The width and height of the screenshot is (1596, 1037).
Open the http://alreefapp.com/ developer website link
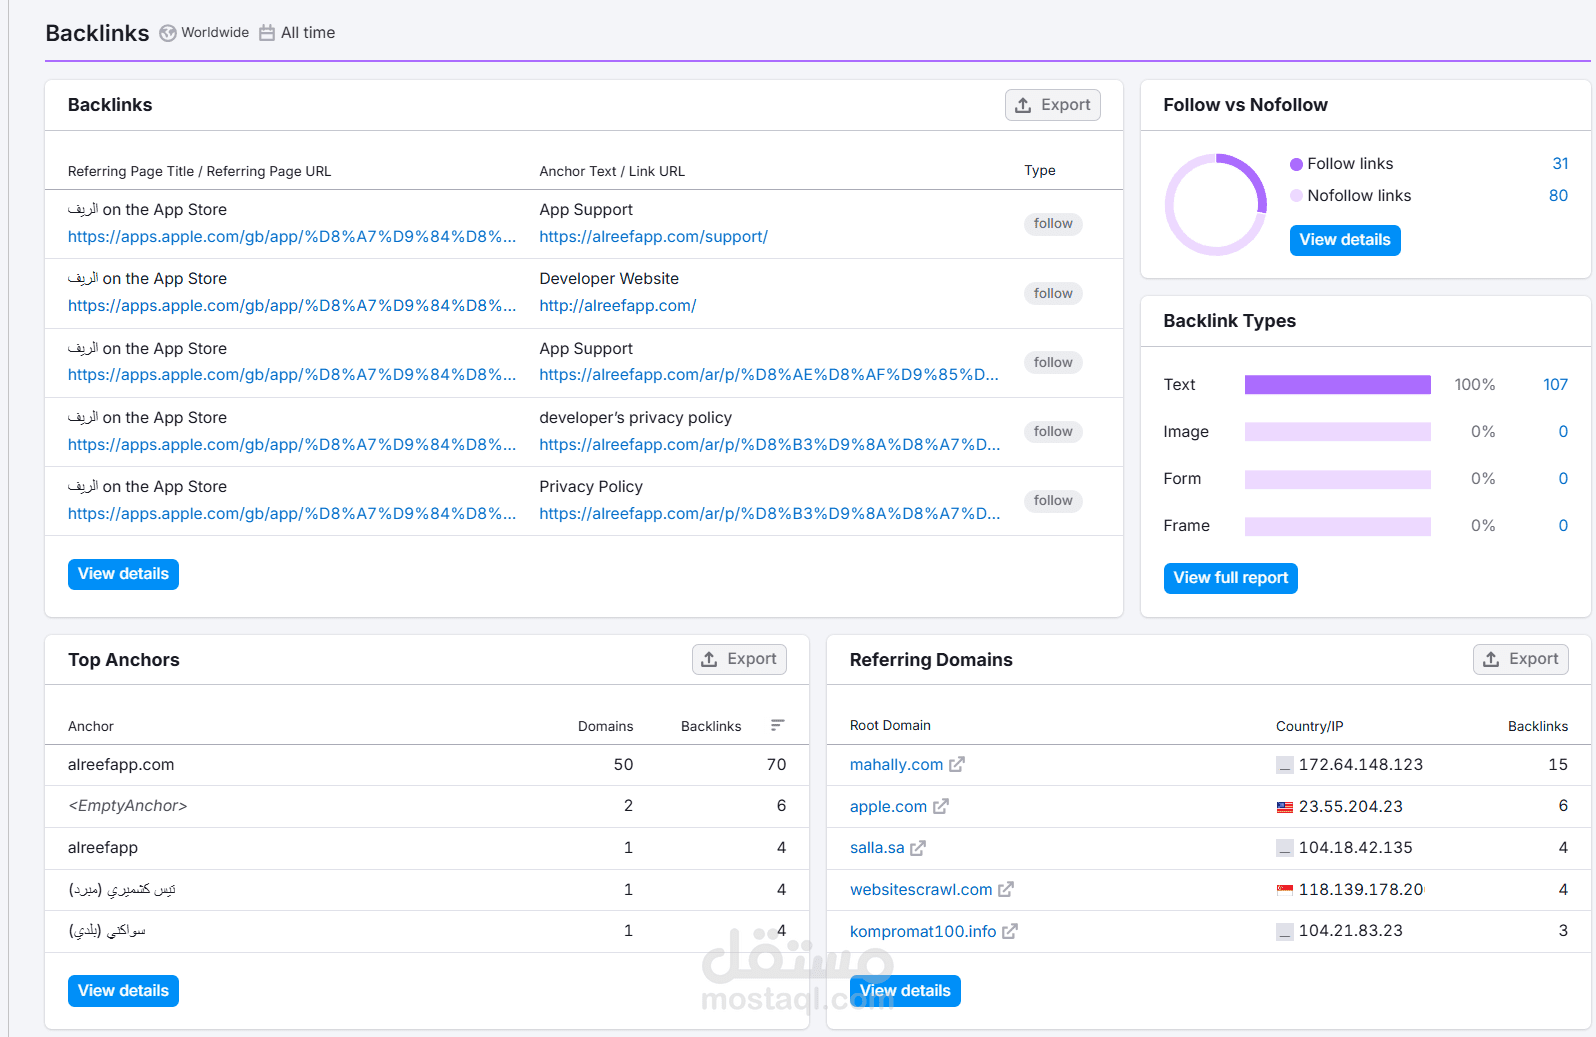click(618, 306)
